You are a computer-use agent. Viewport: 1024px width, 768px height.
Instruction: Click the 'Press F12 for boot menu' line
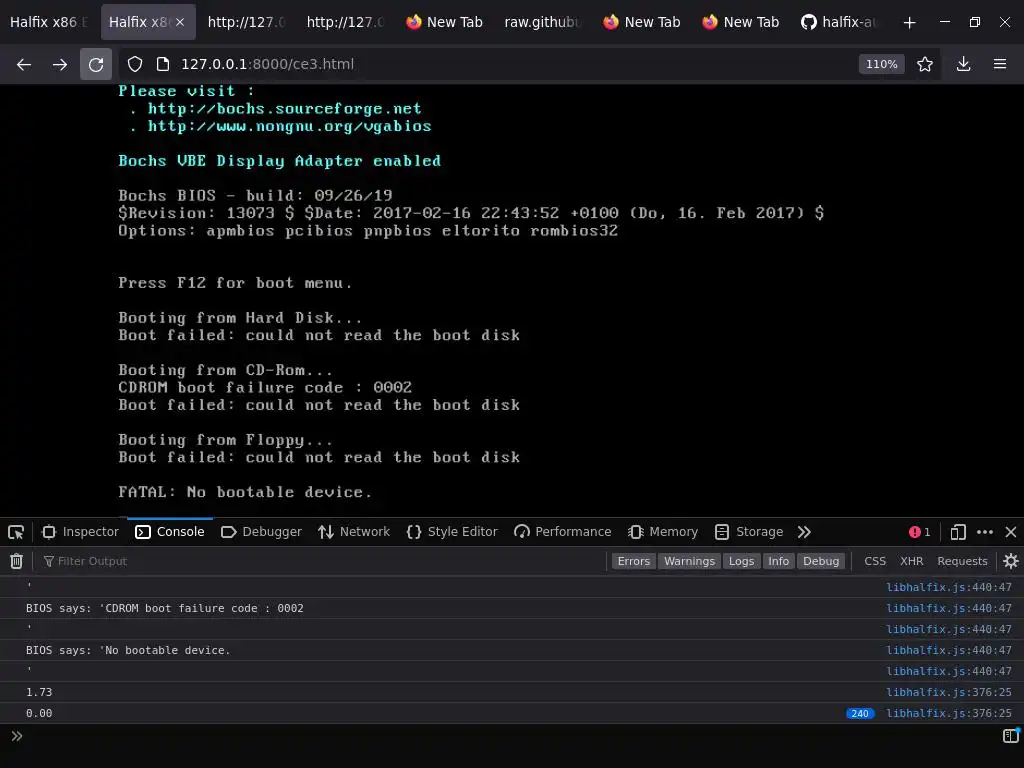click(x=235, y=283)
